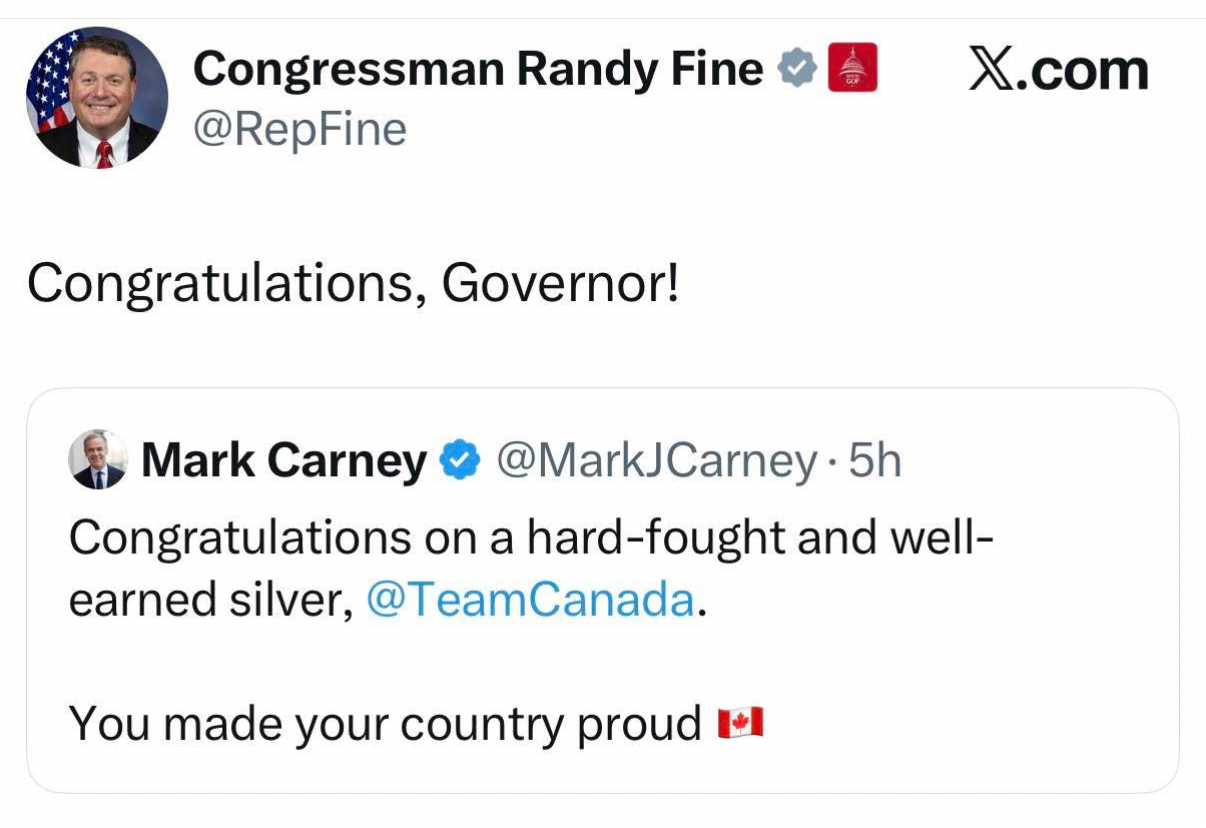Open Mark Carney's small avatar in quoted tweet
This screenshot has width=1206, height=828.
click(98, 460)
